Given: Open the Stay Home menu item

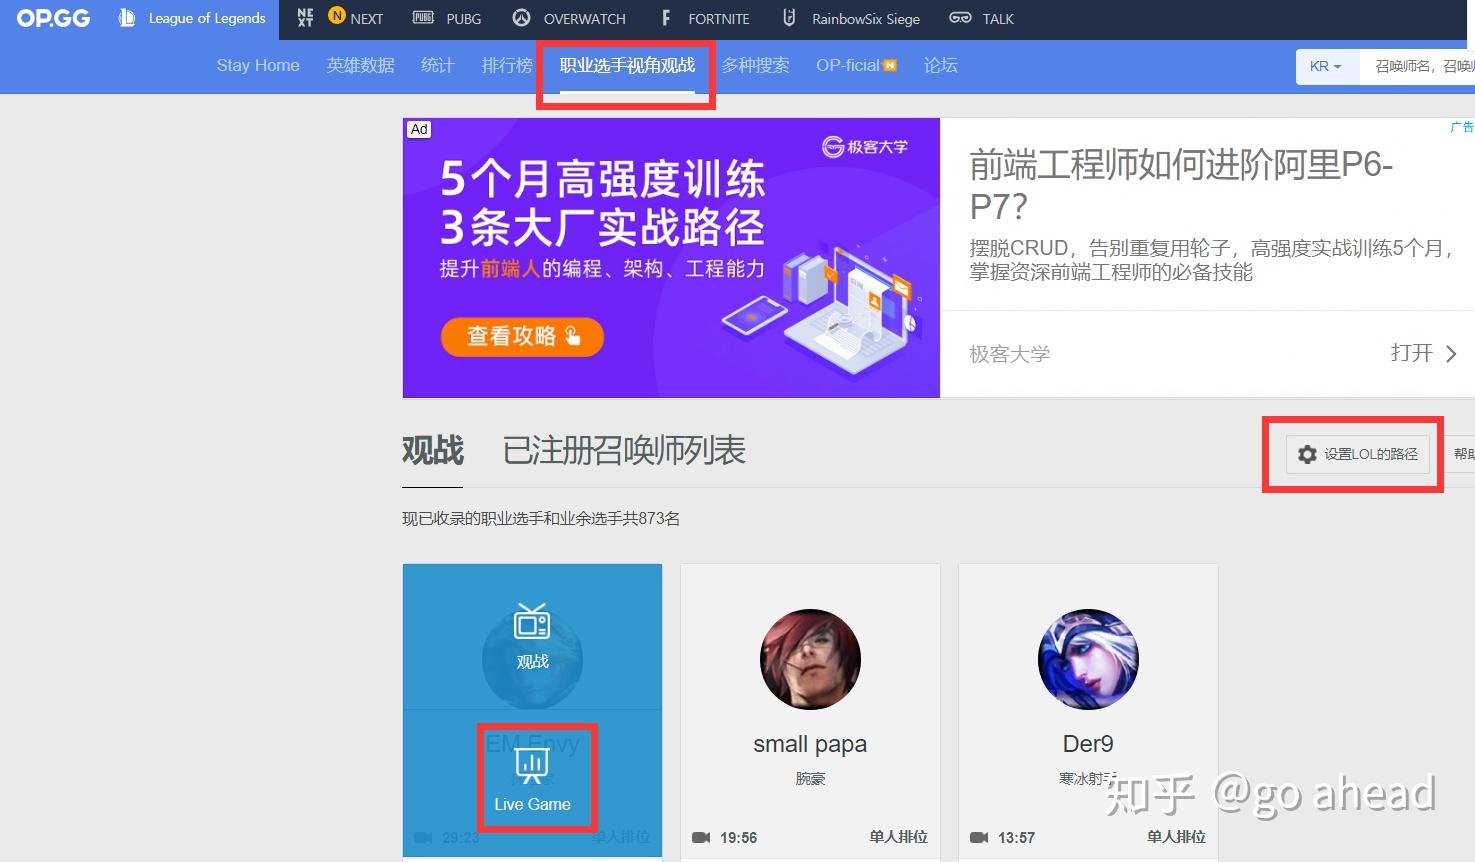Looking at the screenshot, I should tap(258, 65).
